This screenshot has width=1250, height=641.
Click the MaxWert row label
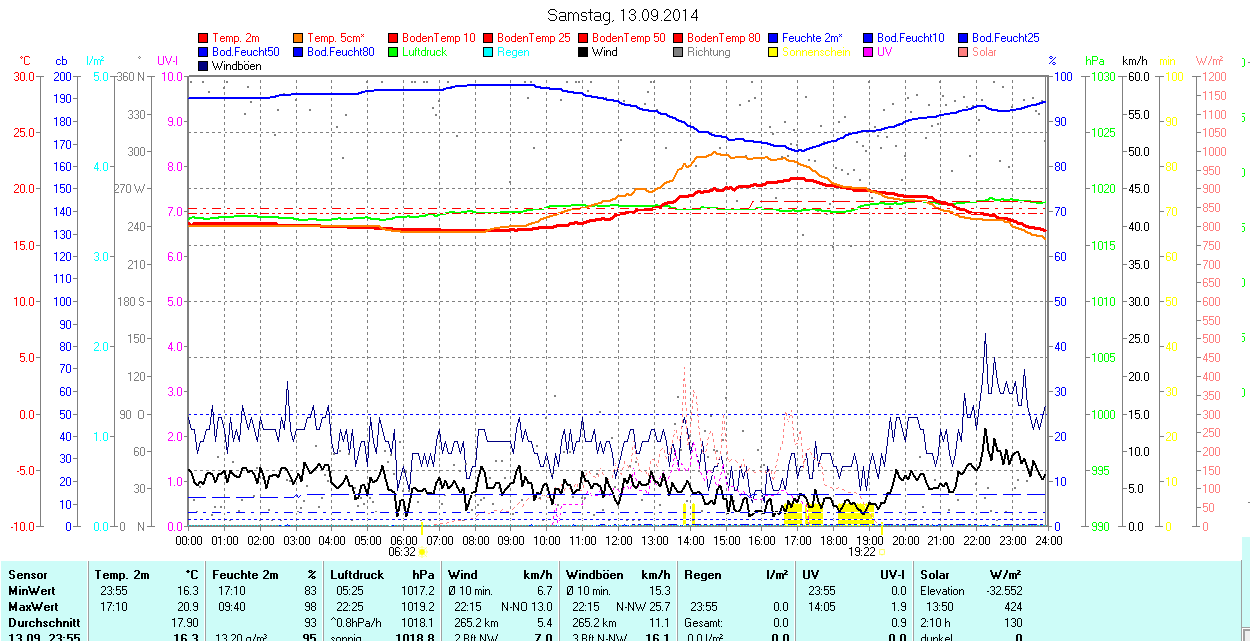pyautogui.click(x=33, y=607)
